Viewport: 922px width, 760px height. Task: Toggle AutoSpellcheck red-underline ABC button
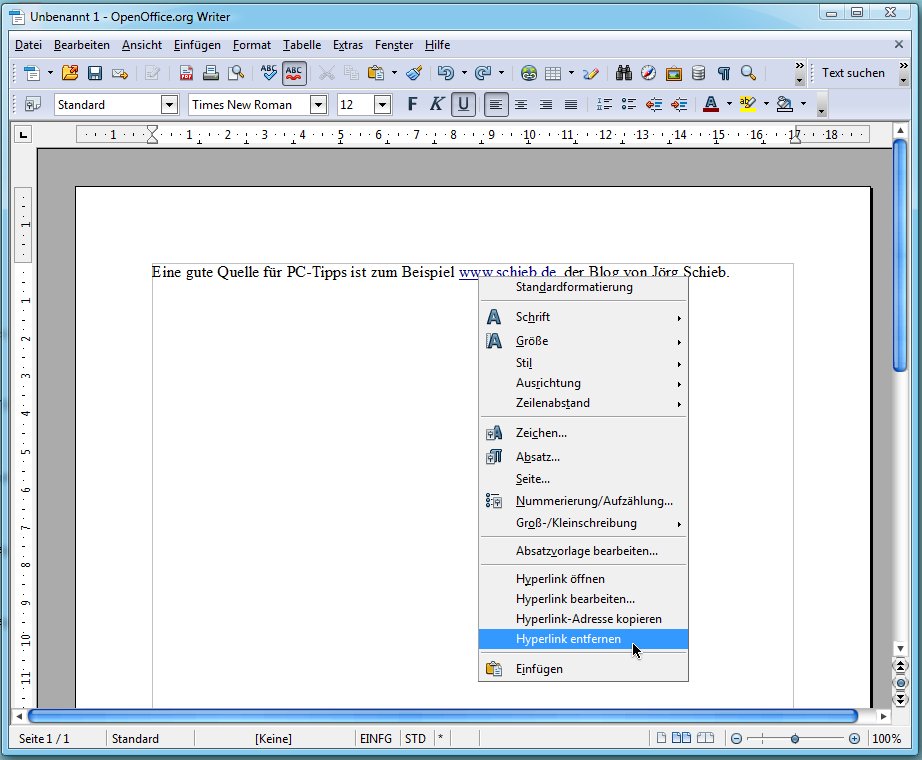point(294,73)
